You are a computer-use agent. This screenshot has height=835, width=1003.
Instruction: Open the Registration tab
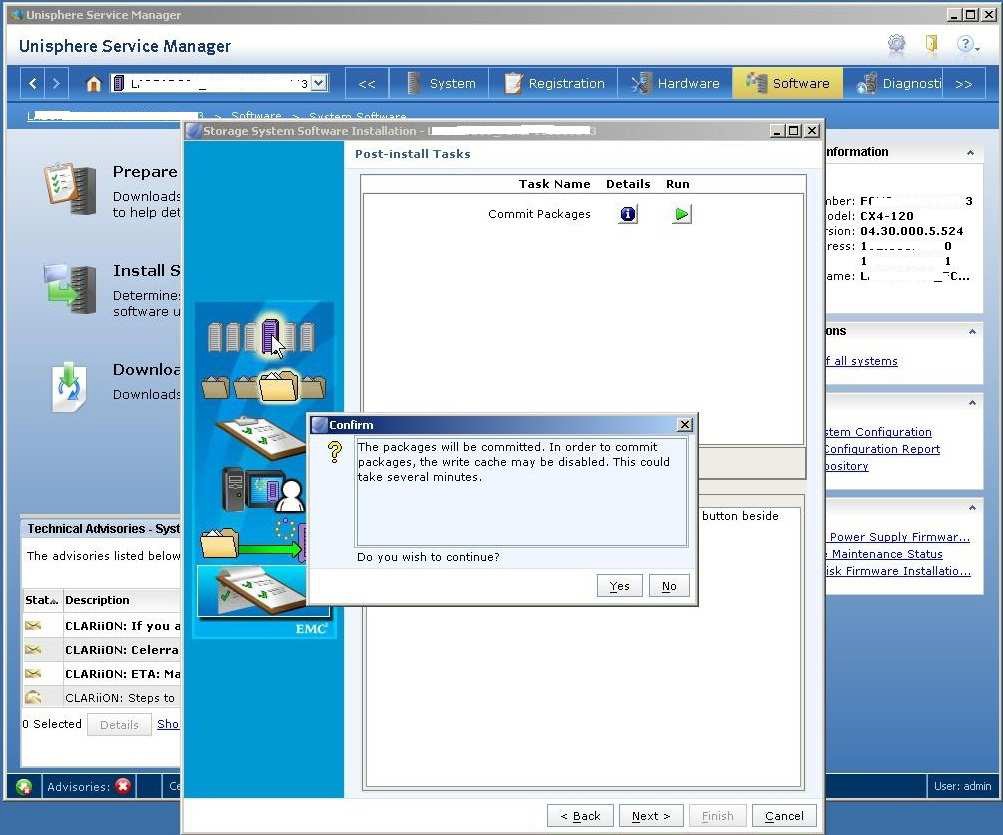[554, 83]
